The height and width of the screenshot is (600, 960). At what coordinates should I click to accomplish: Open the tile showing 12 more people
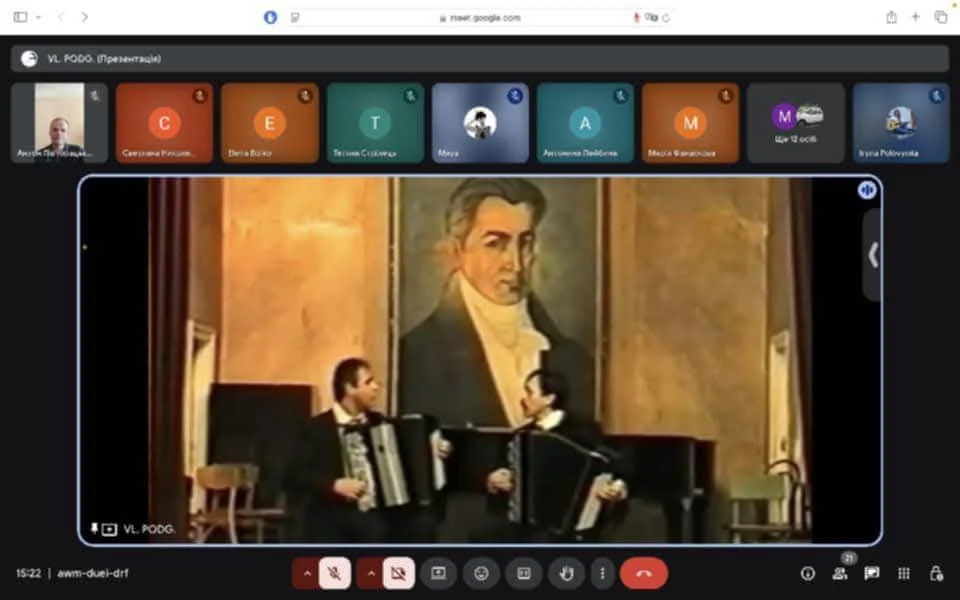pos(796,123)
